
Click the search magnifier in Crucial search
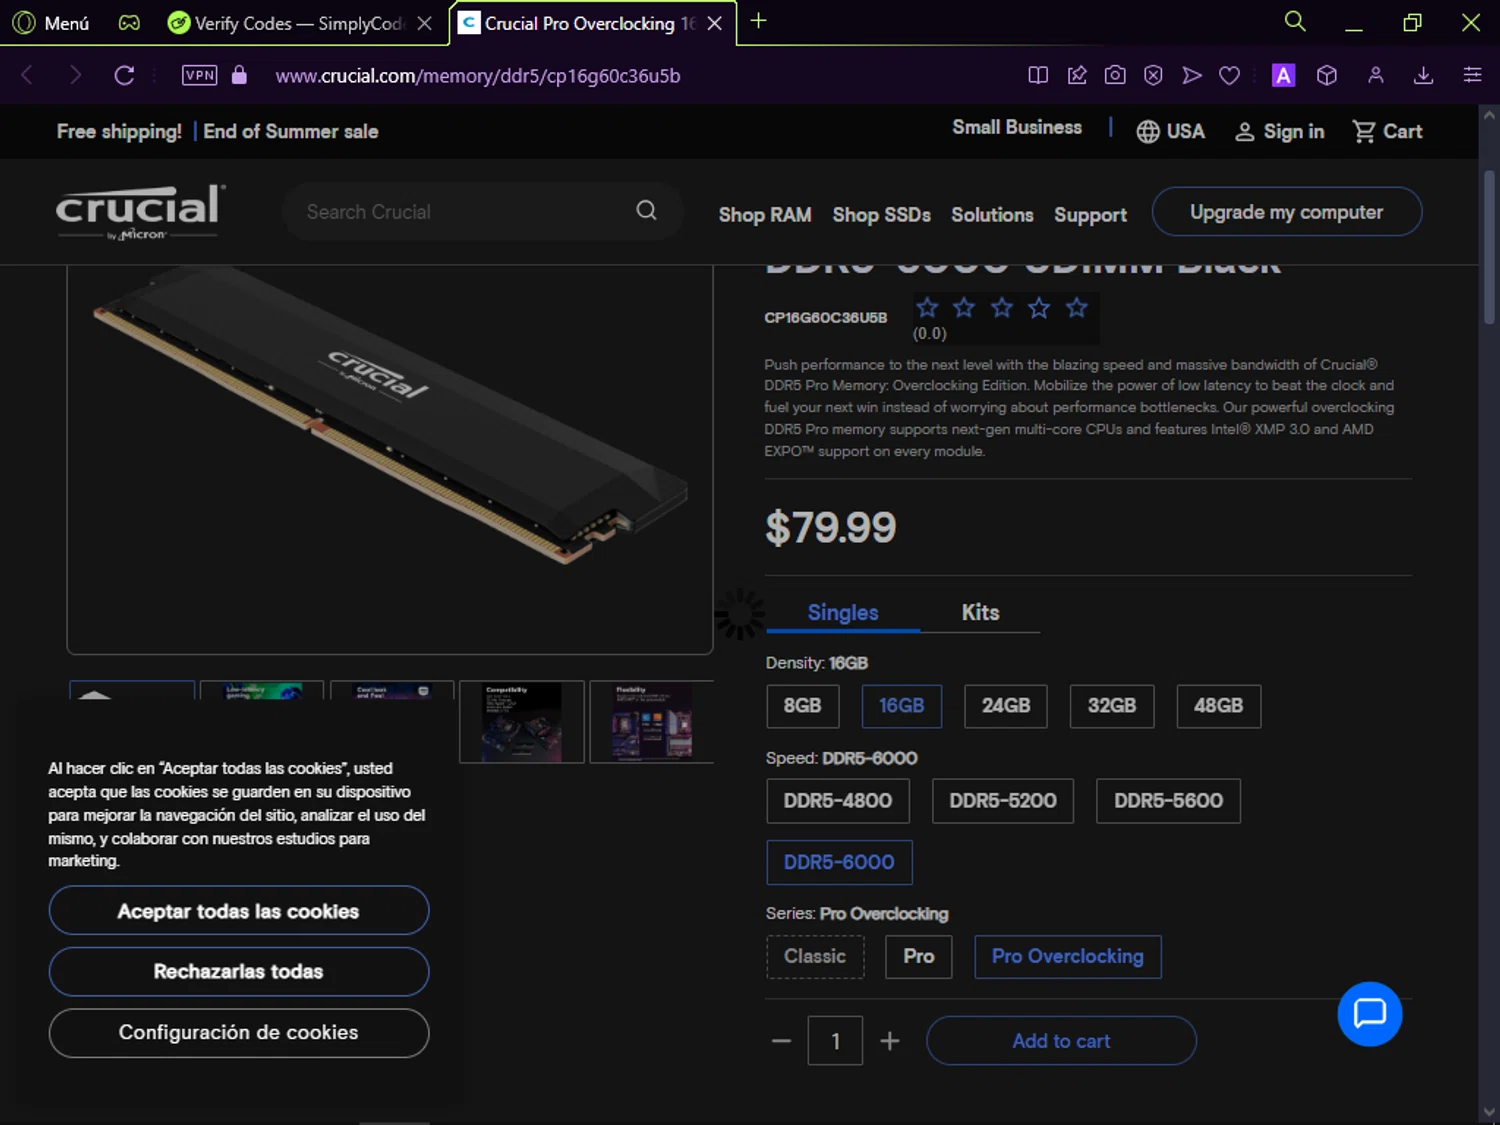pos(647,210)
